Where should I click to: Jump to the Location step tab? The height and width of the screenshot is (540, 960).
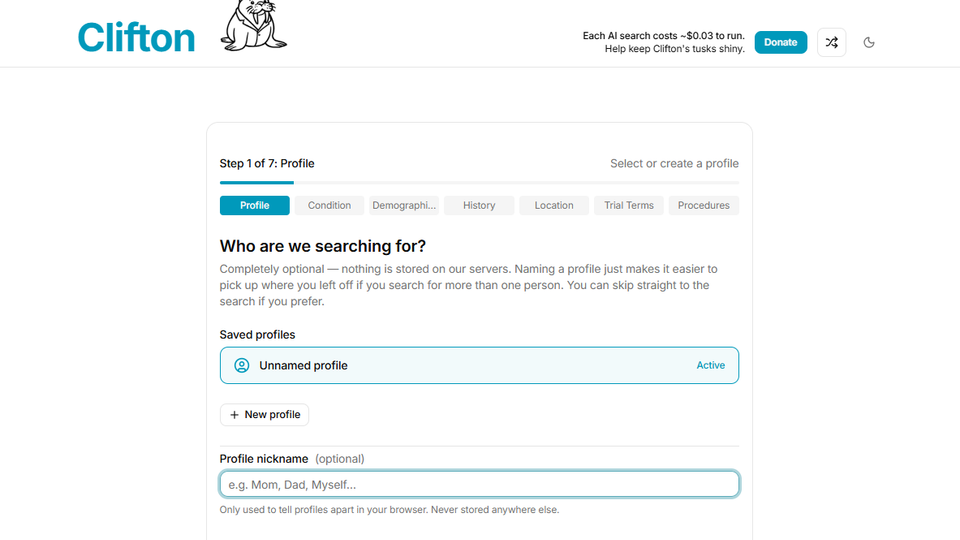(x=554, y=206)
